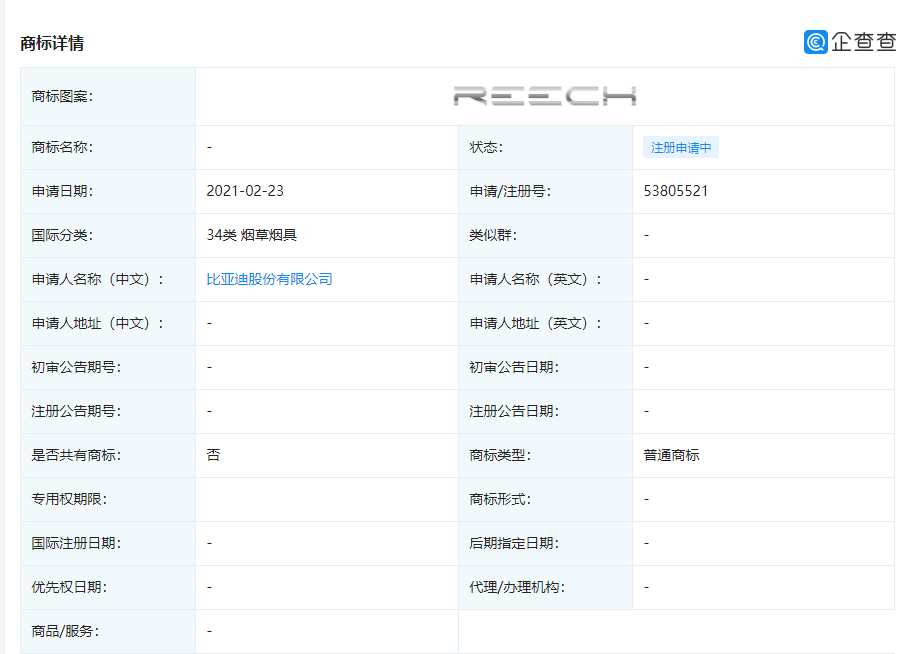The width and height of the screenshot is (903, 654).
Task: Click the 初审公告期号 row label
Action: pos(75,367)
